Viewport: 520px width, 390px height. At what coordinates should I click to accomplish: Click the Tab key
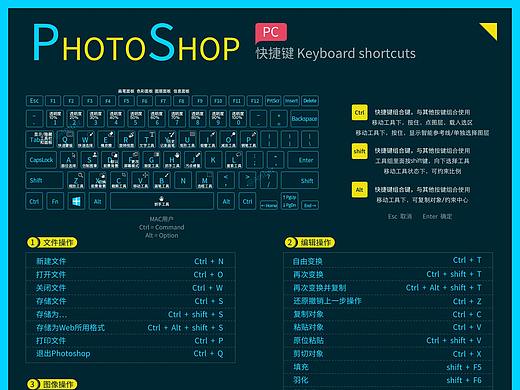point(39,139)
